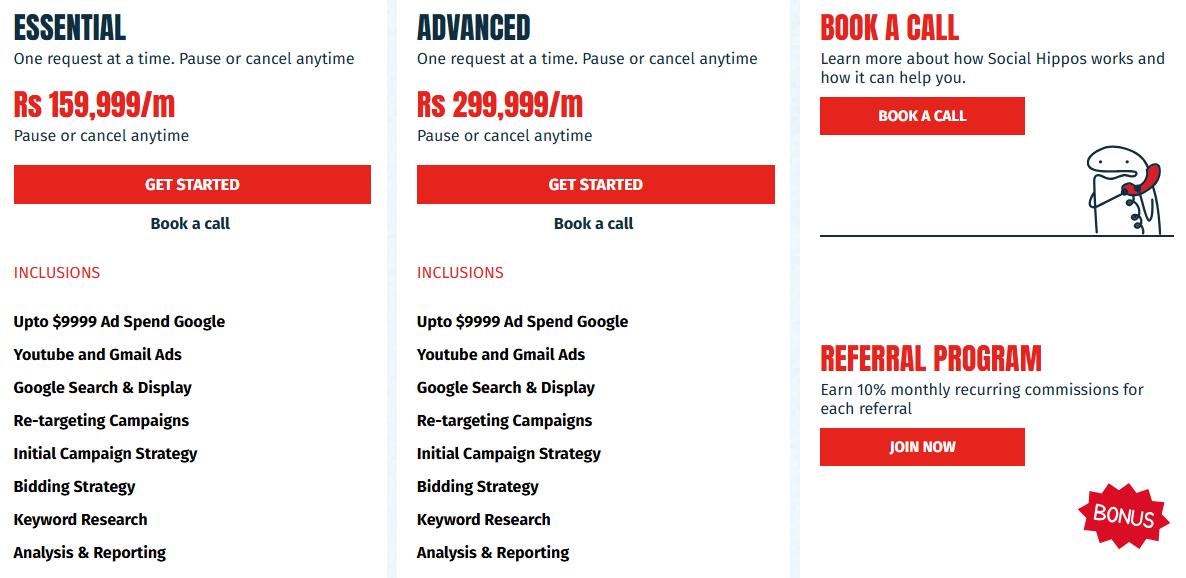Viewport: 1186px width, 578px height.
Task: Click the red BOOK A CALL button
Action: 922,116
